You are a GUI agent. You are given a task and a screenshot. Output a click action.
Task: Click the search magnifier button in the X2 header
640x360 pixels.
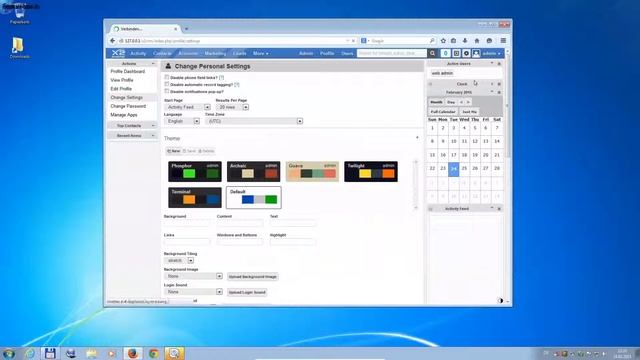coord(432,53)
